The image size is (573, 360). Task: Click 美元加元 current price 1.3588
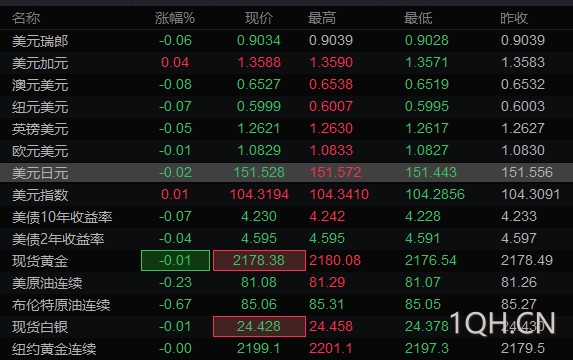click(x=259, y=62)
